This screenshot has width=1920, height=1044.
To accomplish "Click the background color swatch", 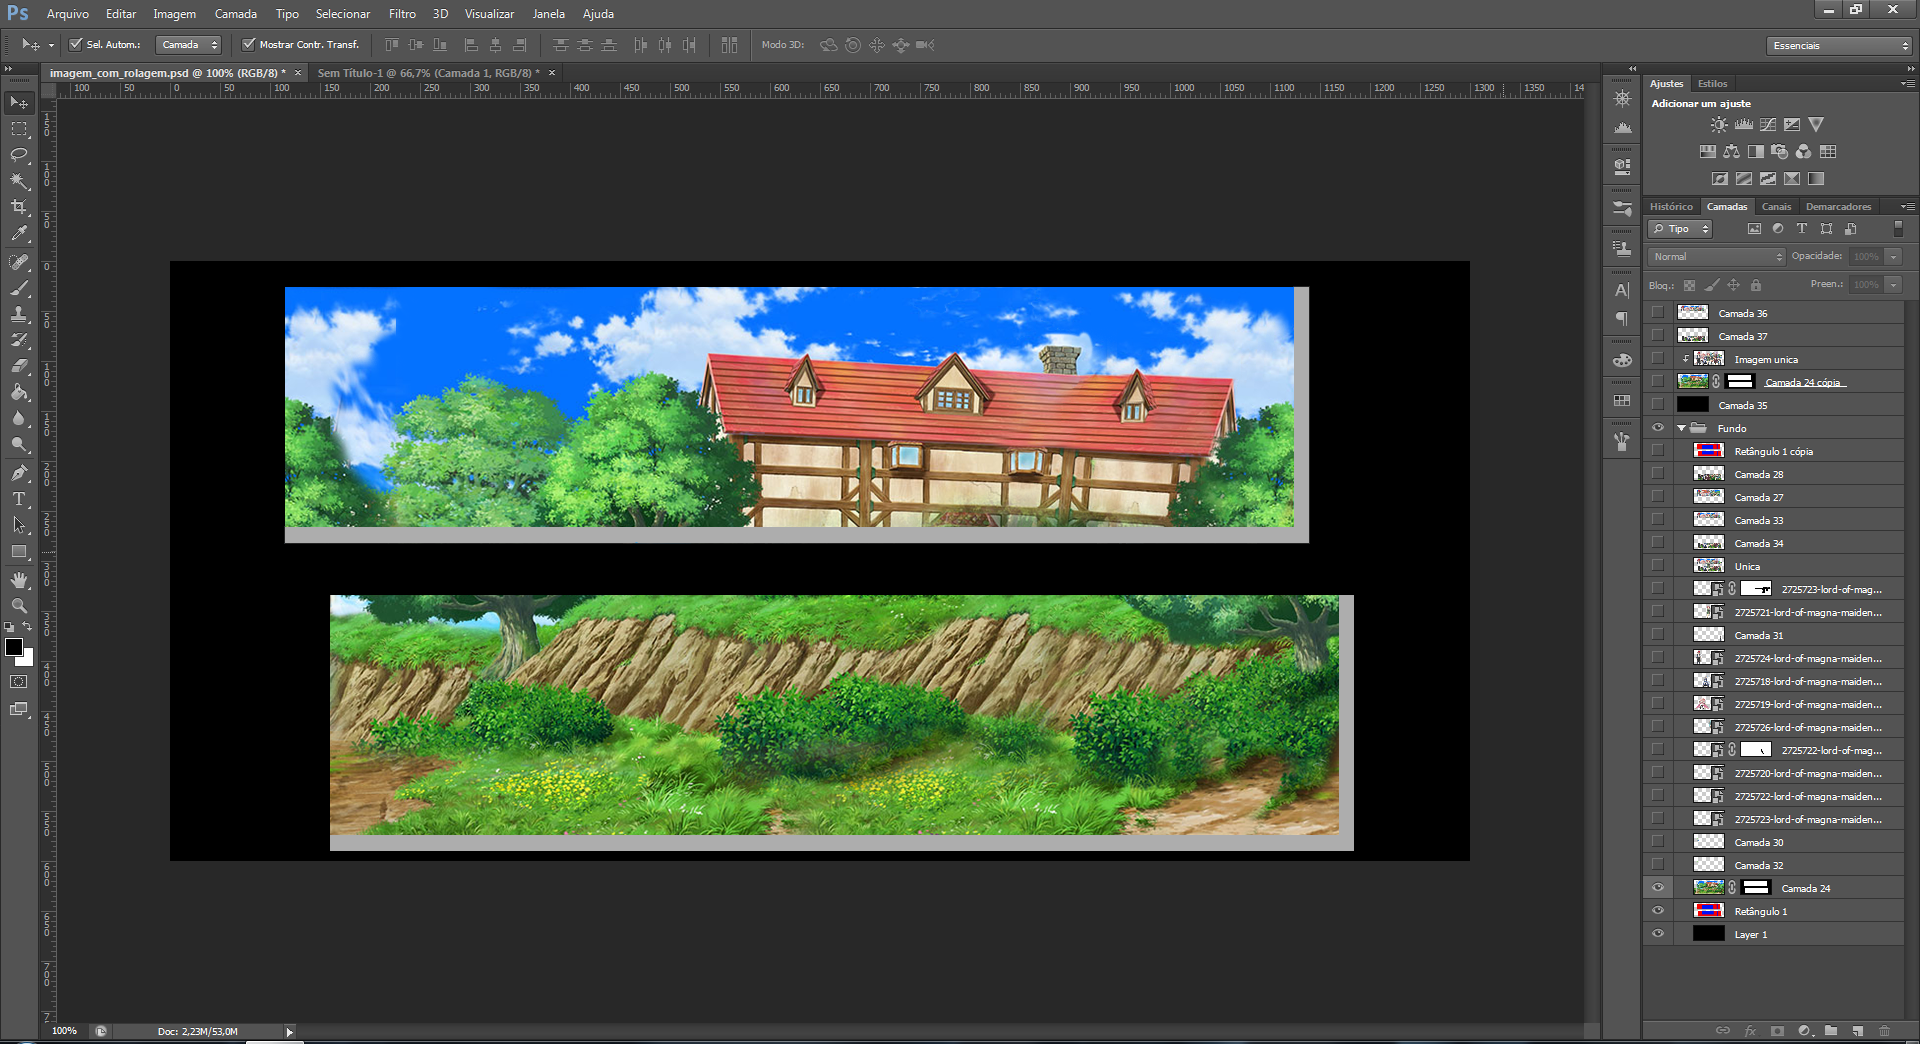I will point(27,659).
